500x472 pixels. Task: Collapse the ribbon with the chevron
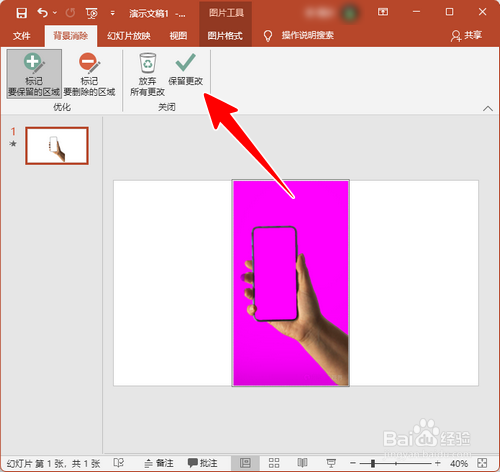pyautogui.click(x=488, y=108)
